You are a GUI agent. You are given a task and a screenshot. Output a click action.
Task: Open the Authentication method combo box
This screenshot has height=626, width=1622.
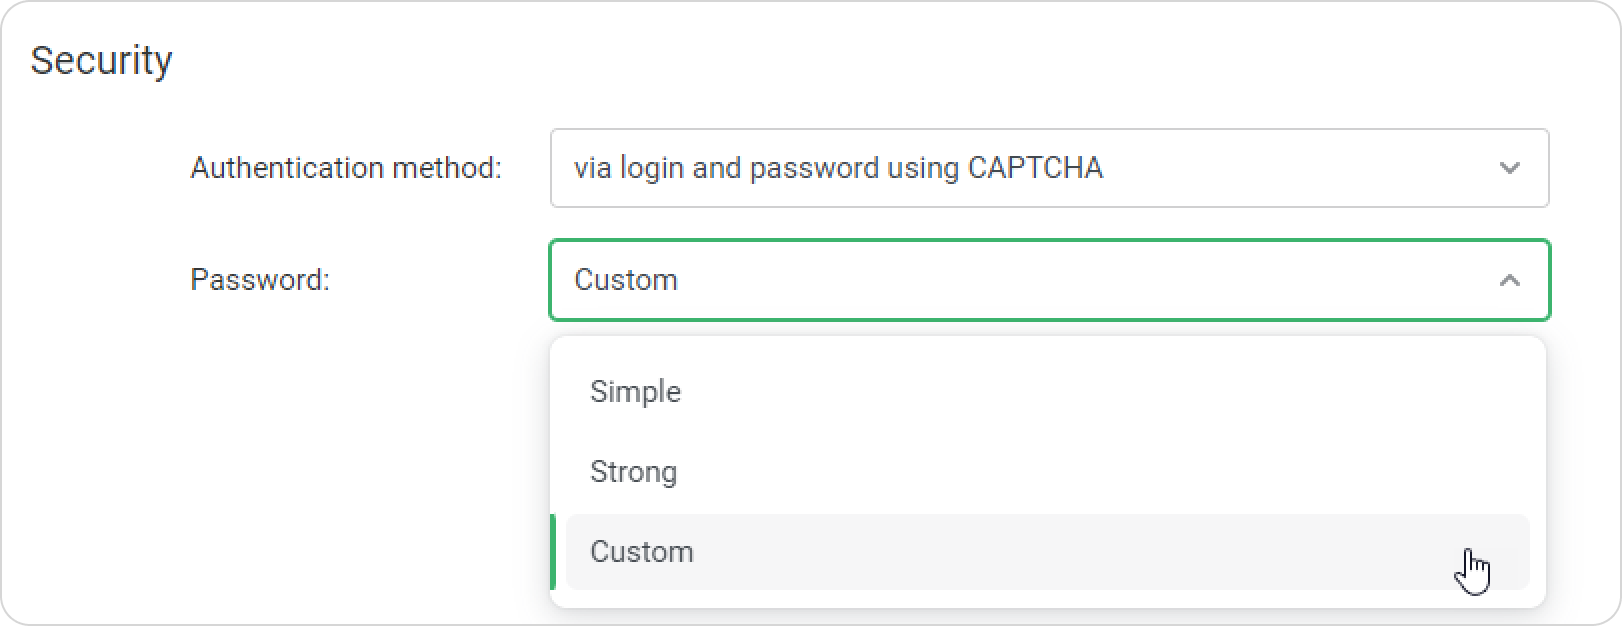[1049, 168]
